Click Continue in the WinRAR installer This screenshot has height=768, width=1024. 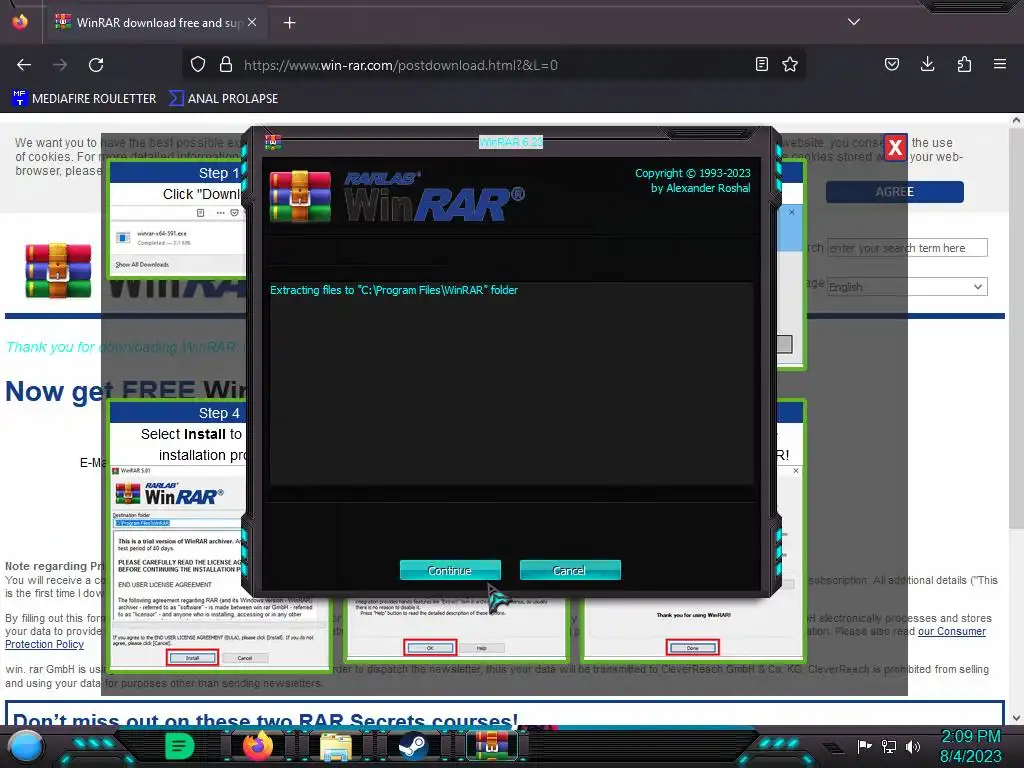(450, 570)
